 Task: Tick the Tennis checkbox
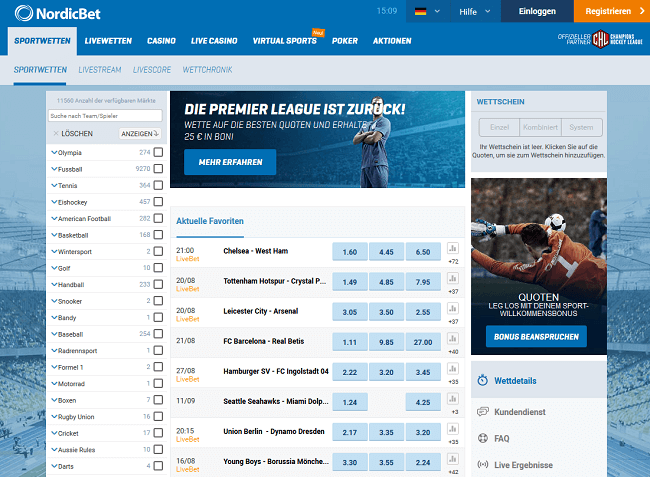click(x=158, y=185)
